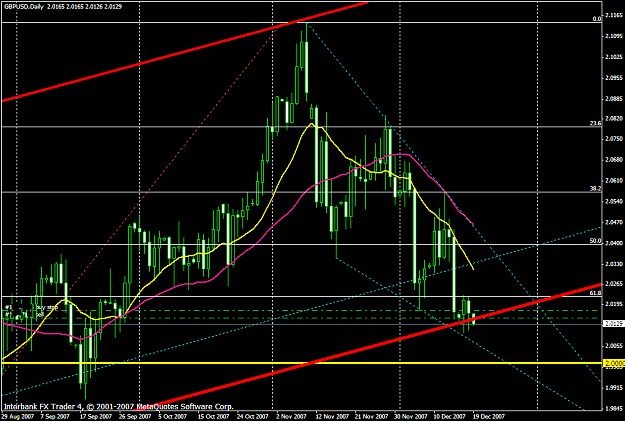
Task: Click the GBPUSD,Daily chart title text
Action: [x=23, y=7]
